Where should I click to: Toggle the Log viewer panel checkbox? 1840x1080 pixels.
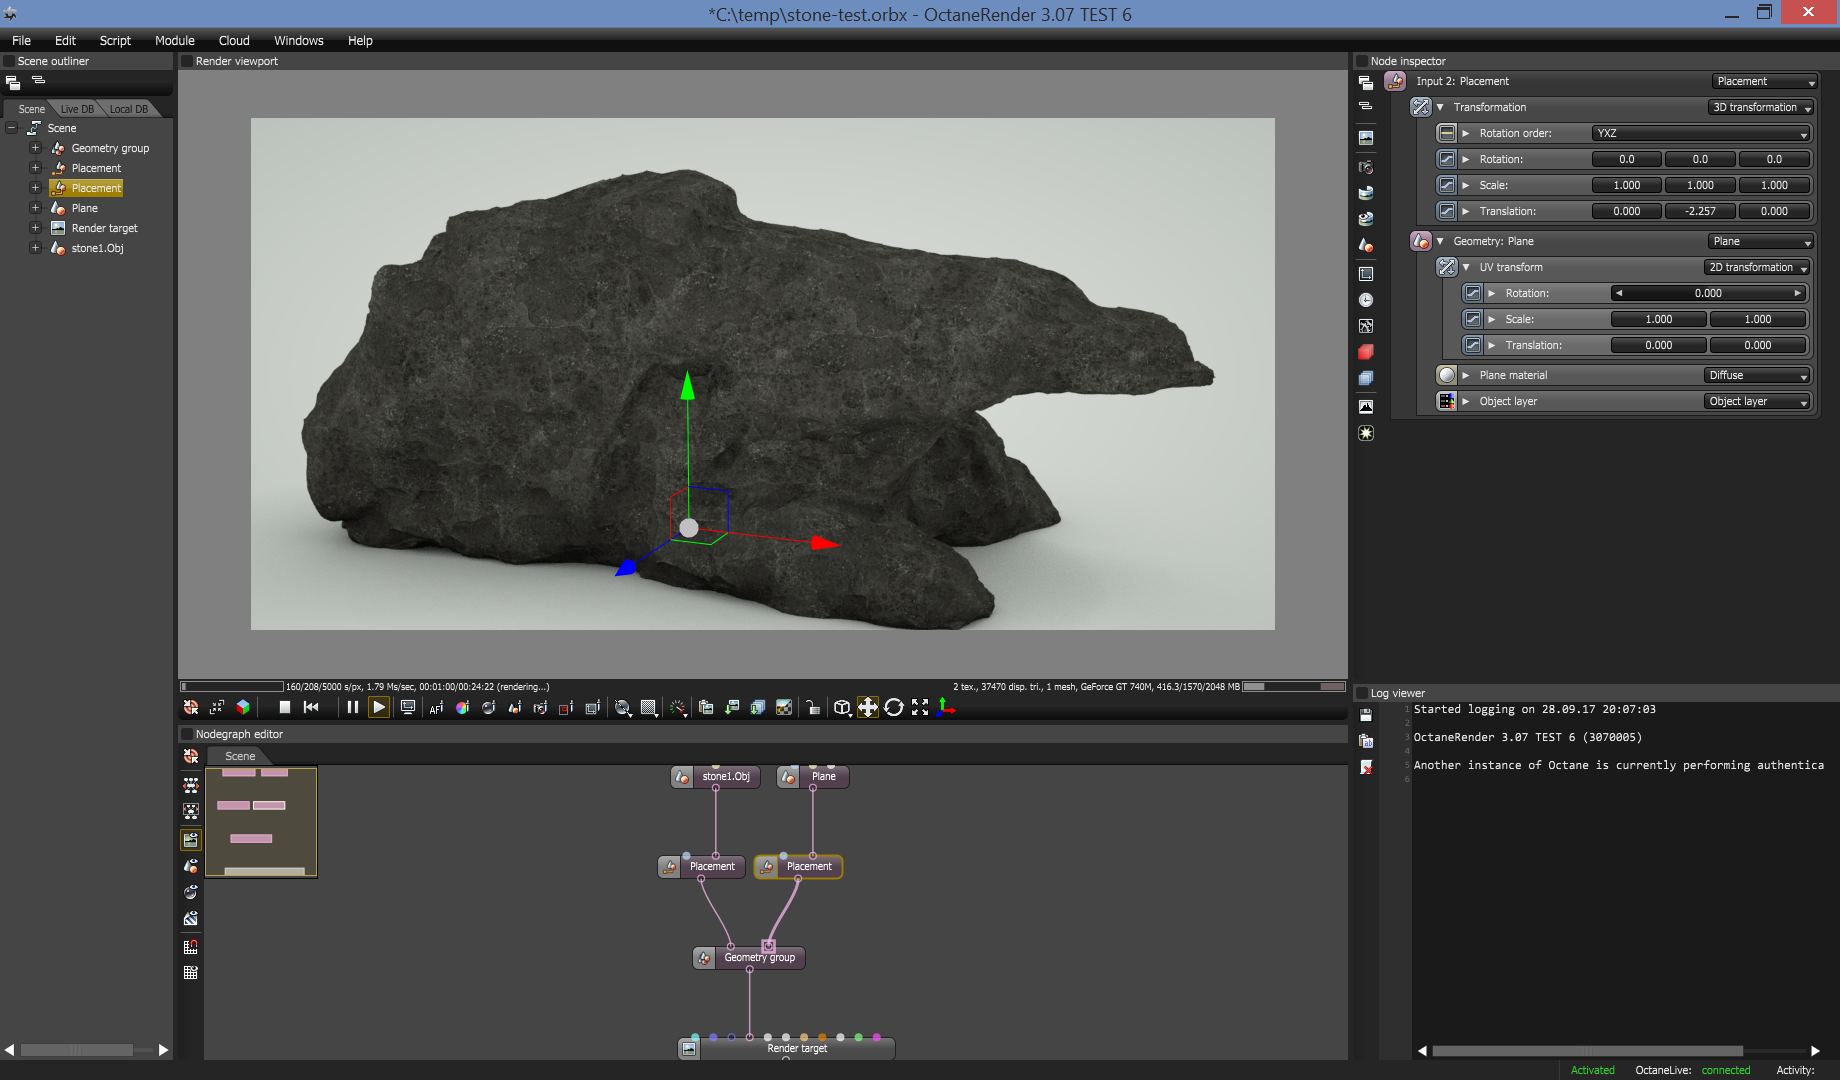pos(1361,693)
